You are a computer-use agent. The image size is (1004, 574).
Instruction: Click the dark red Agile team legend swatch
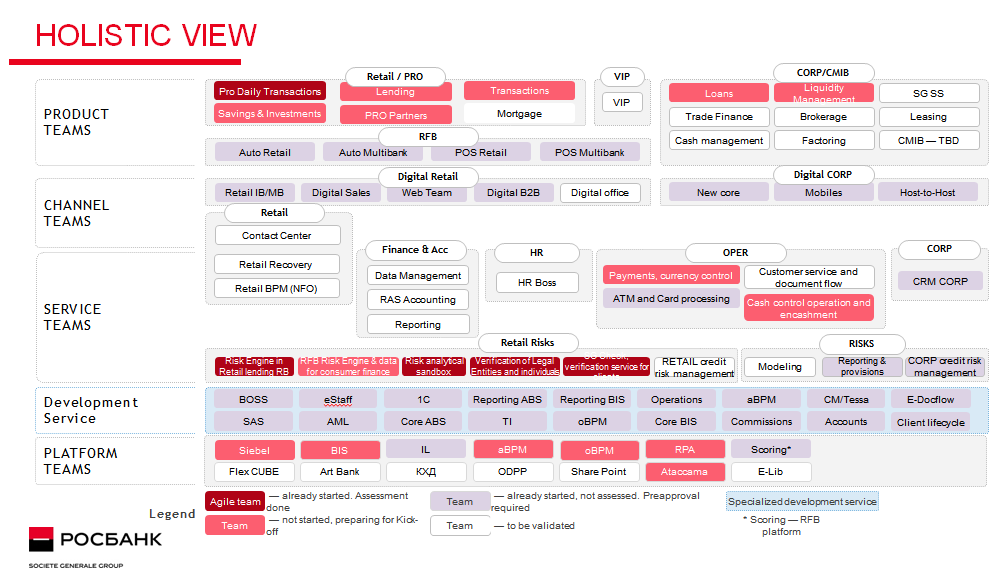tap(234, 501)
